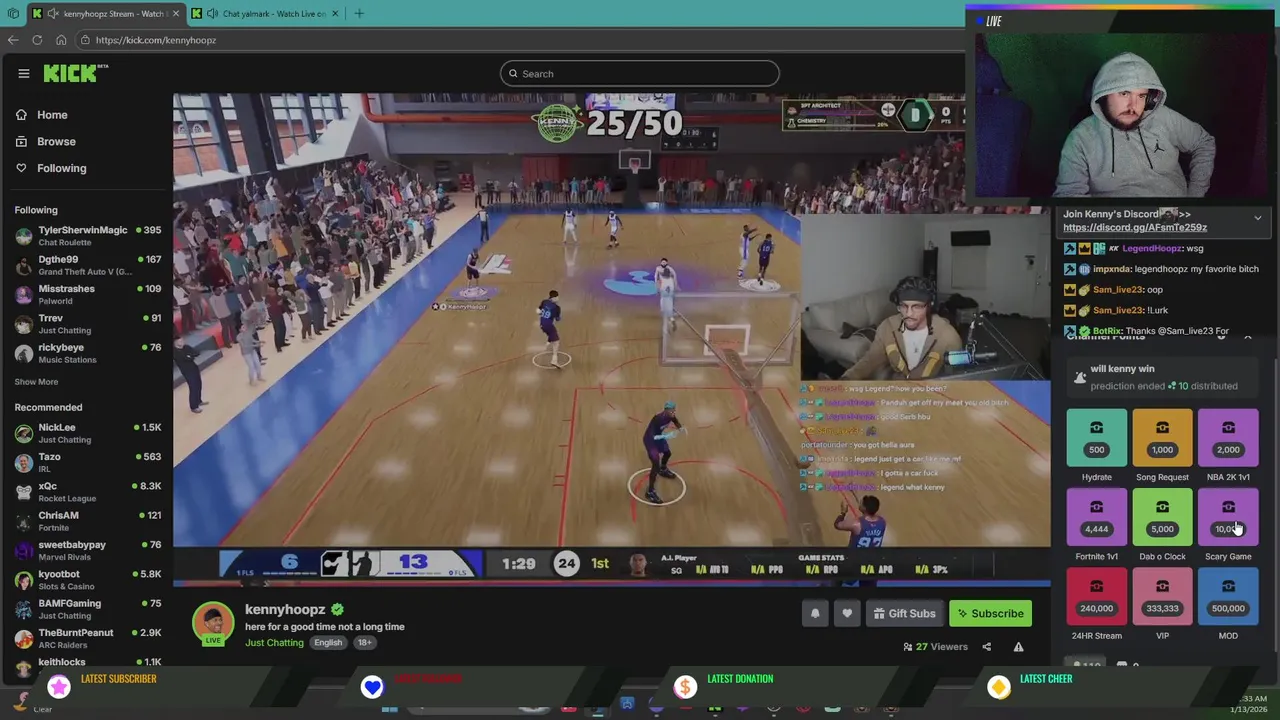Click the green Subscribe button
The image size is (1280, 720).
pyautogui.click(x=988, y=614)
